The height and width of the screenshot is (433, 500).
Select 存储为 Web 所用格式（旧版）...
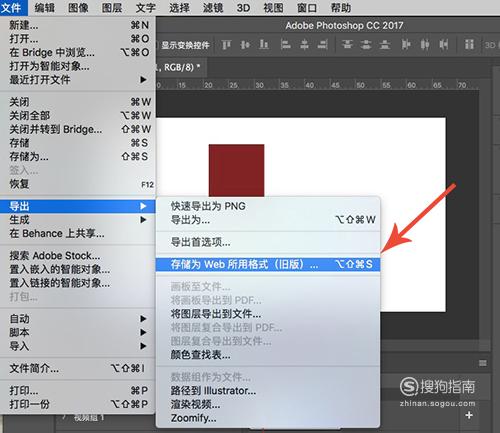point(268,264)
